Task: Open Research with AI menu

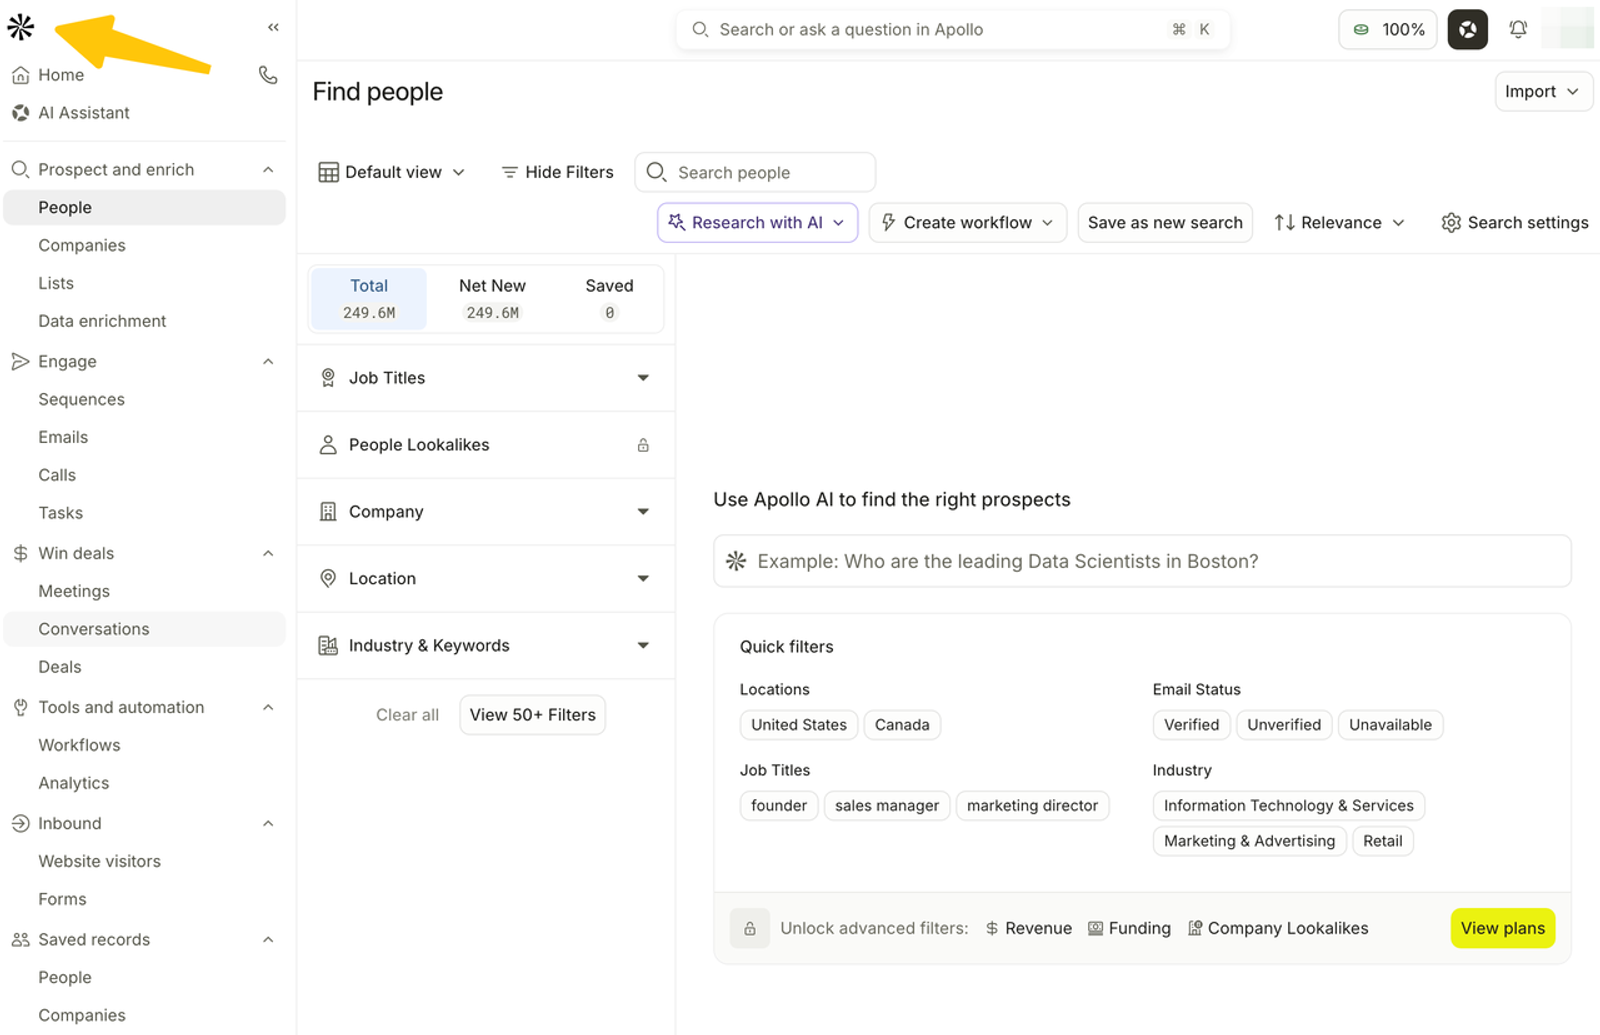Action: click(x=757, y=223)
